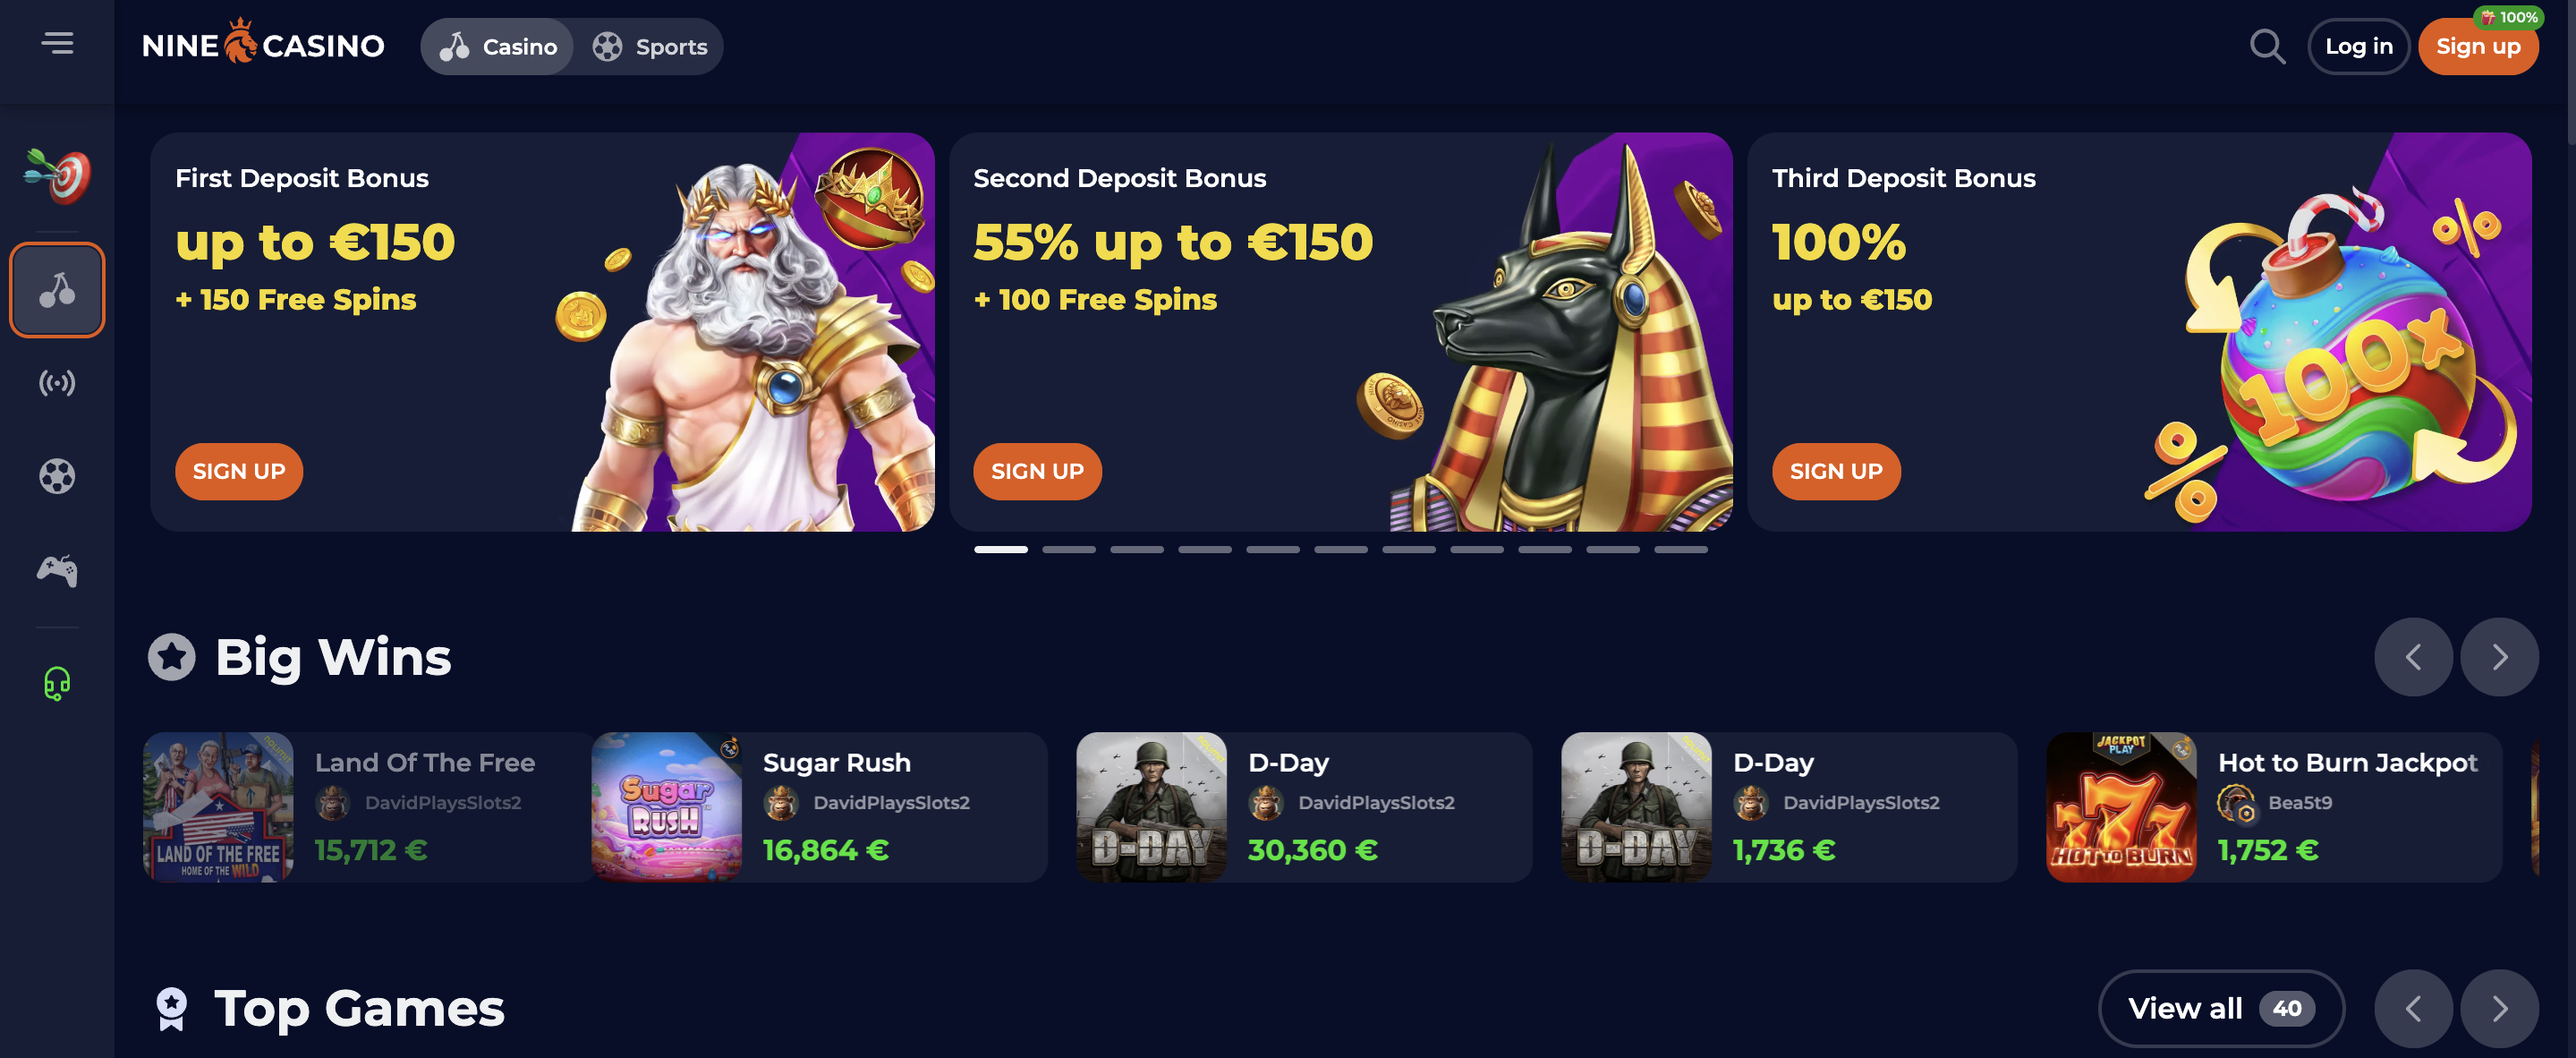Click the search magnifier icon
Viewport: 2576px width, 1058px height.
[x=2267, y=46]
